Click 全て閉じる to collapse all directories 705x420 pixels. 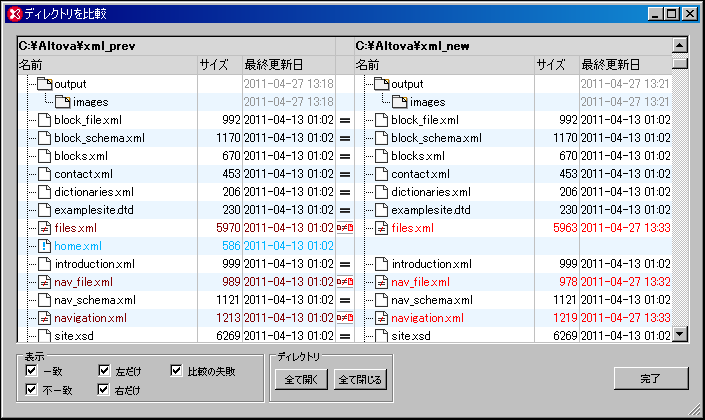click(x=360, y=380)
